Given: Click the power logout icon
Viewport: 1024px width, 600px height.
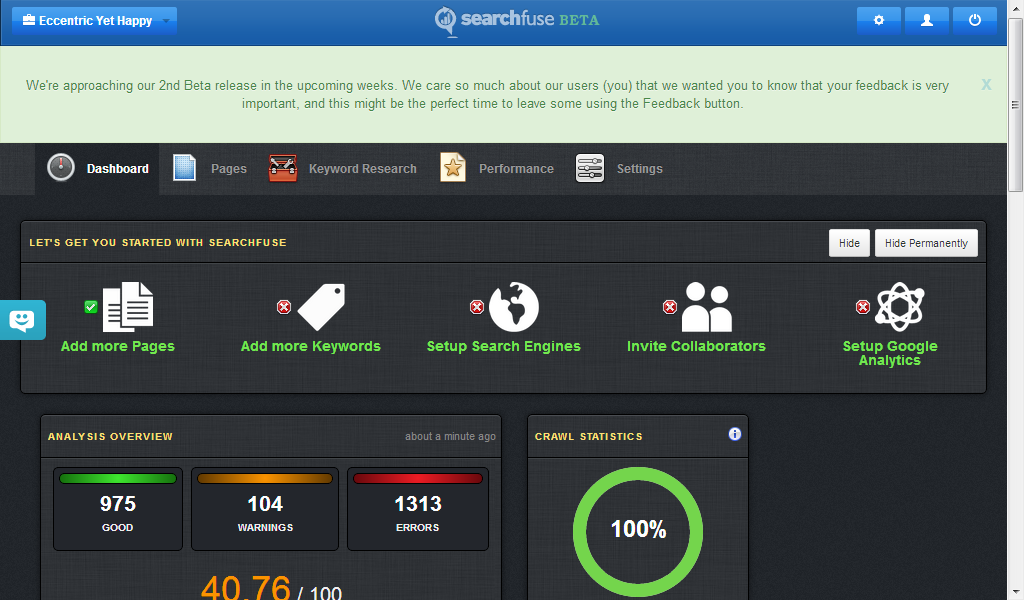Looking at the screenshot, I should pos(974,20).
